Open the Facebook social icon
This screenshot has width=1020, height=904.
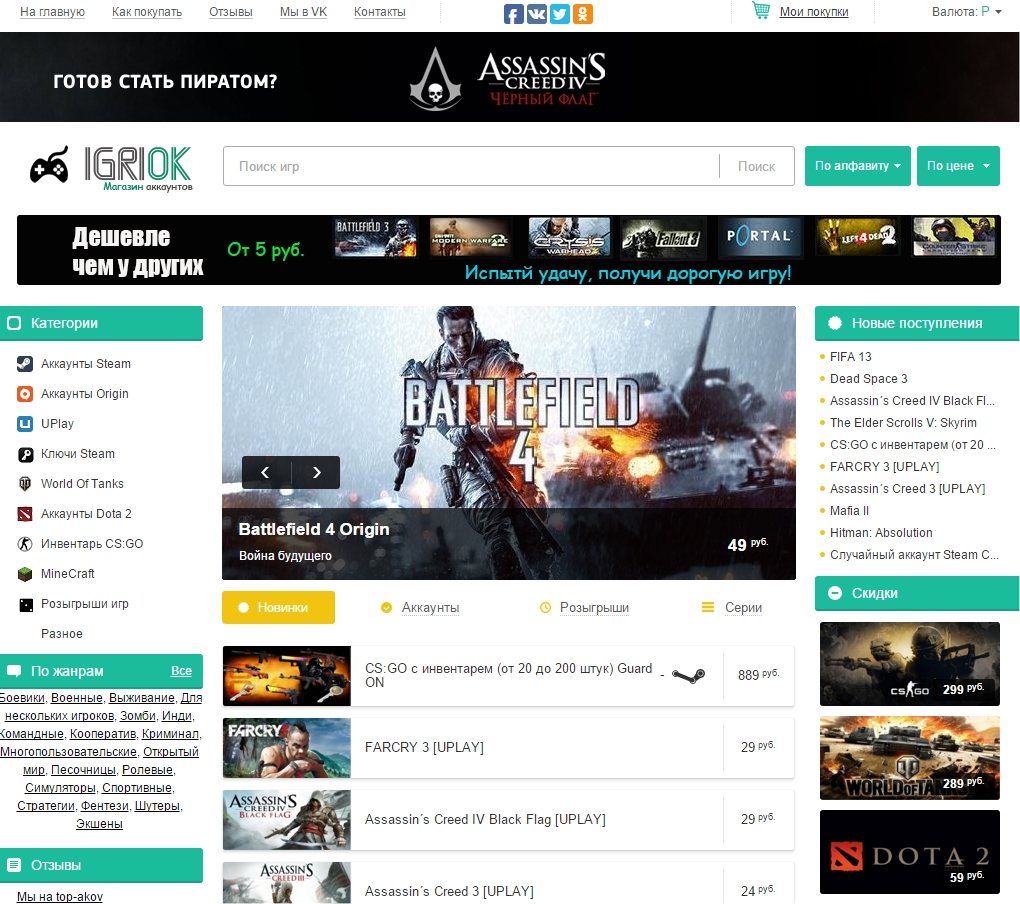[x=513, y=14]
